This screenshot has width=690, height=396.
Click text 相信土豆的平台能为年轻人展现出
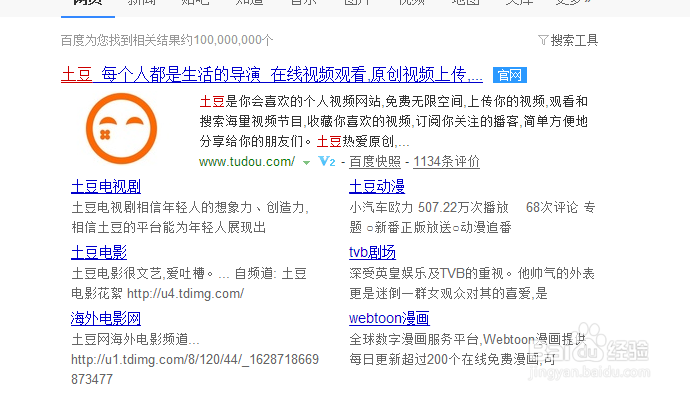pyautogui.click(x=169, y=227)
